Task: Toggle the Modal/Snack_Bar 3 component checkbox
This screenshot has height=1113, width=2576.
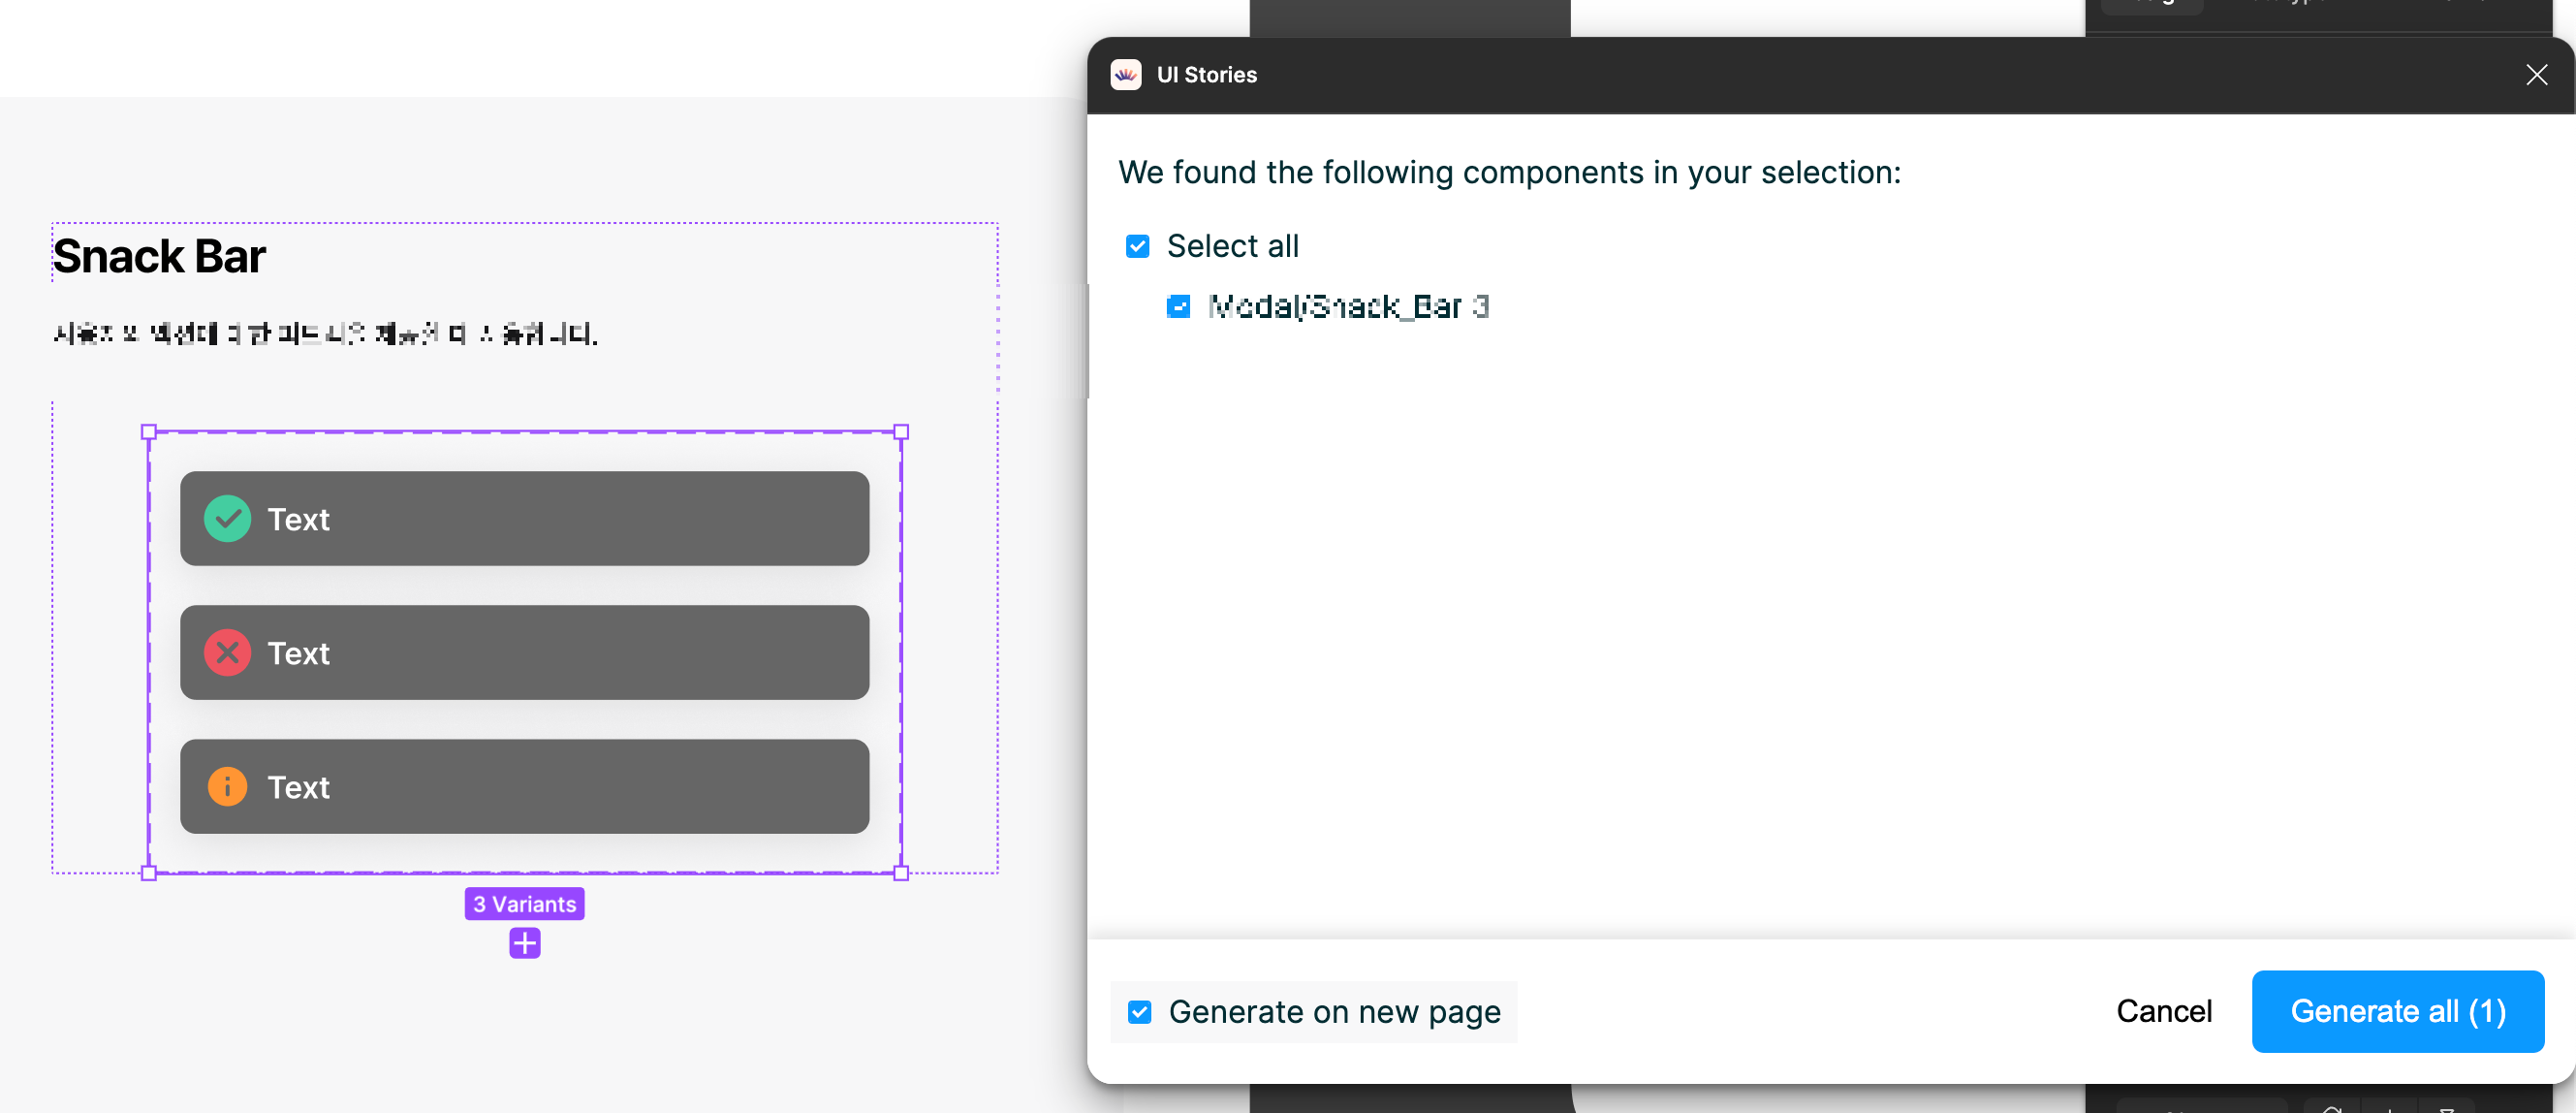Action: tap(1178, 307)
